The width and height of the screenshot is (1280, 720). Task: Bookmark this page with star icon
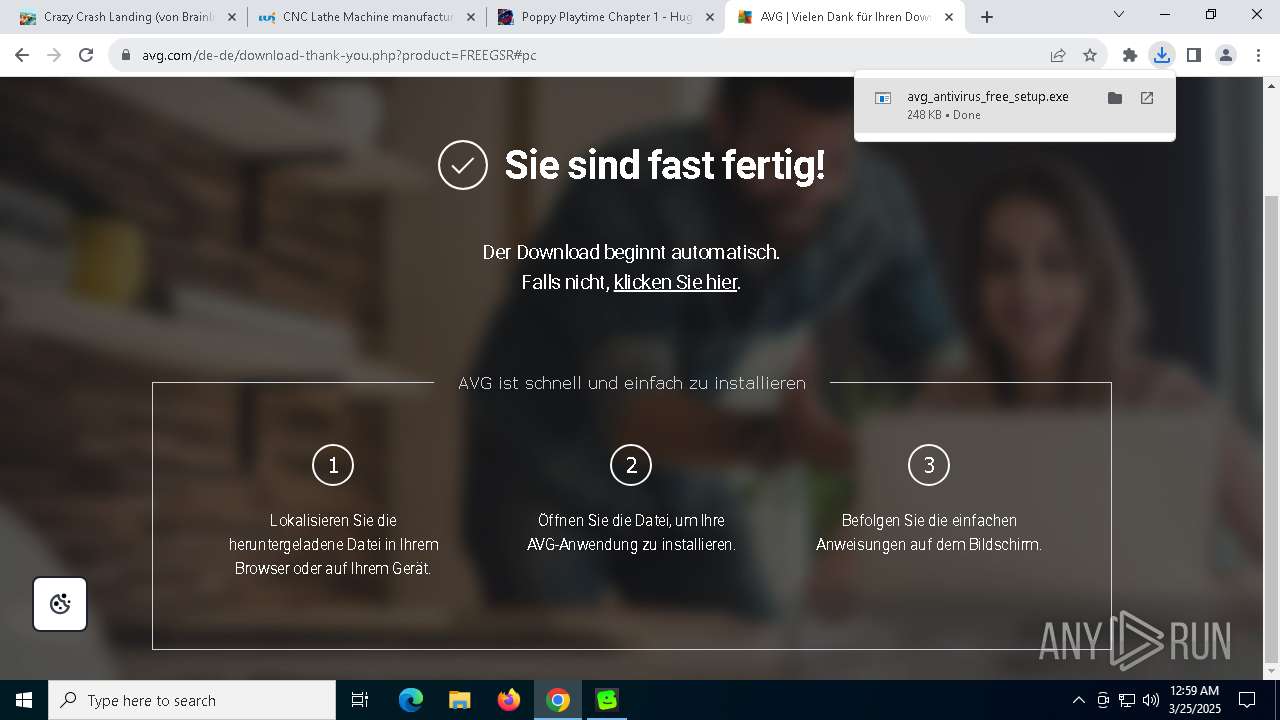click(1090, 55)
